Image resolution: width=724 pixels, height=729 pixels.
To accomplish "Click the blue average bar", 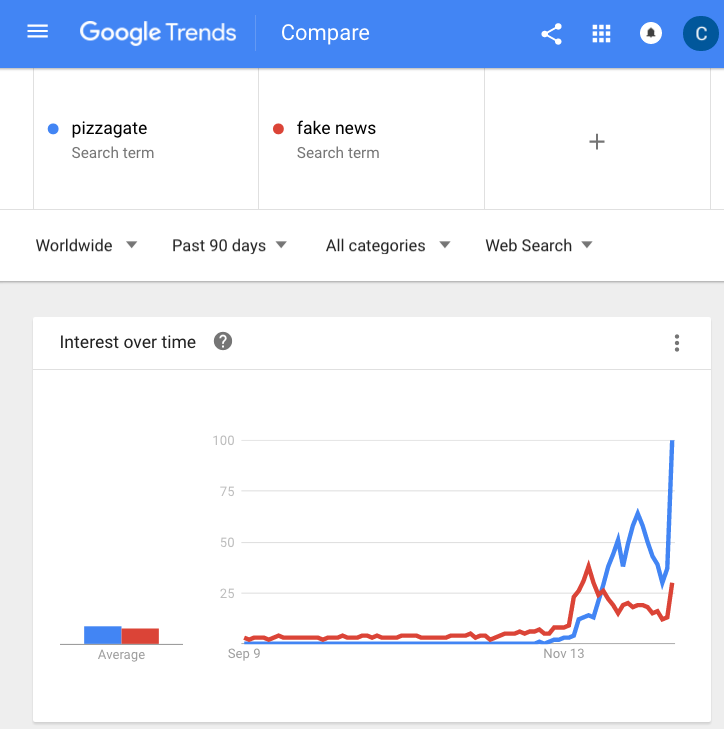I will pyautogui.click(x=103, y=635).
